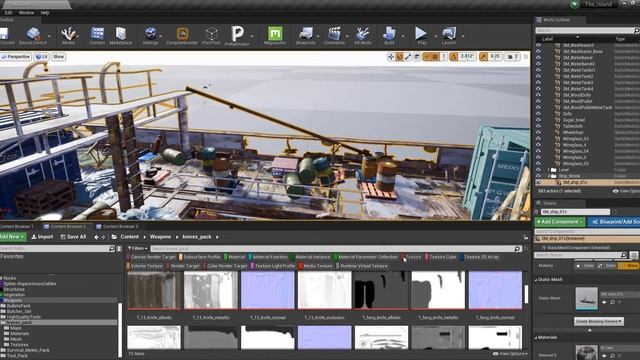This screenshot has width=640, height=360.
Task: Toggle the Texture filter chip
Action: coord(411,257)
